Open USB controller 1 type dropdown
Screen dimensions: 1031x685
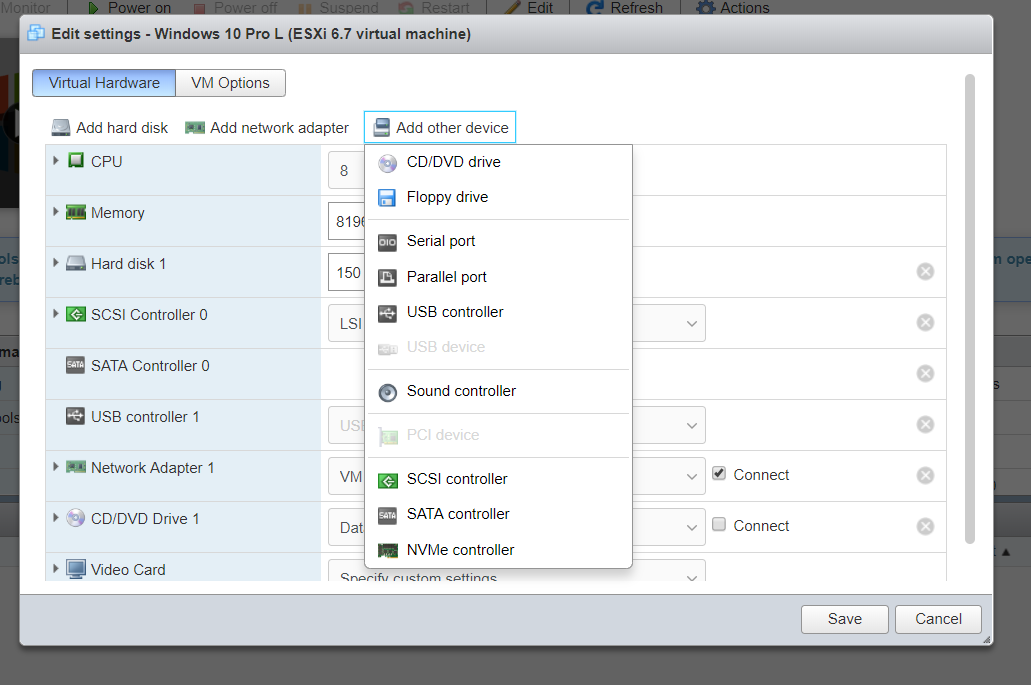point(691,425)
